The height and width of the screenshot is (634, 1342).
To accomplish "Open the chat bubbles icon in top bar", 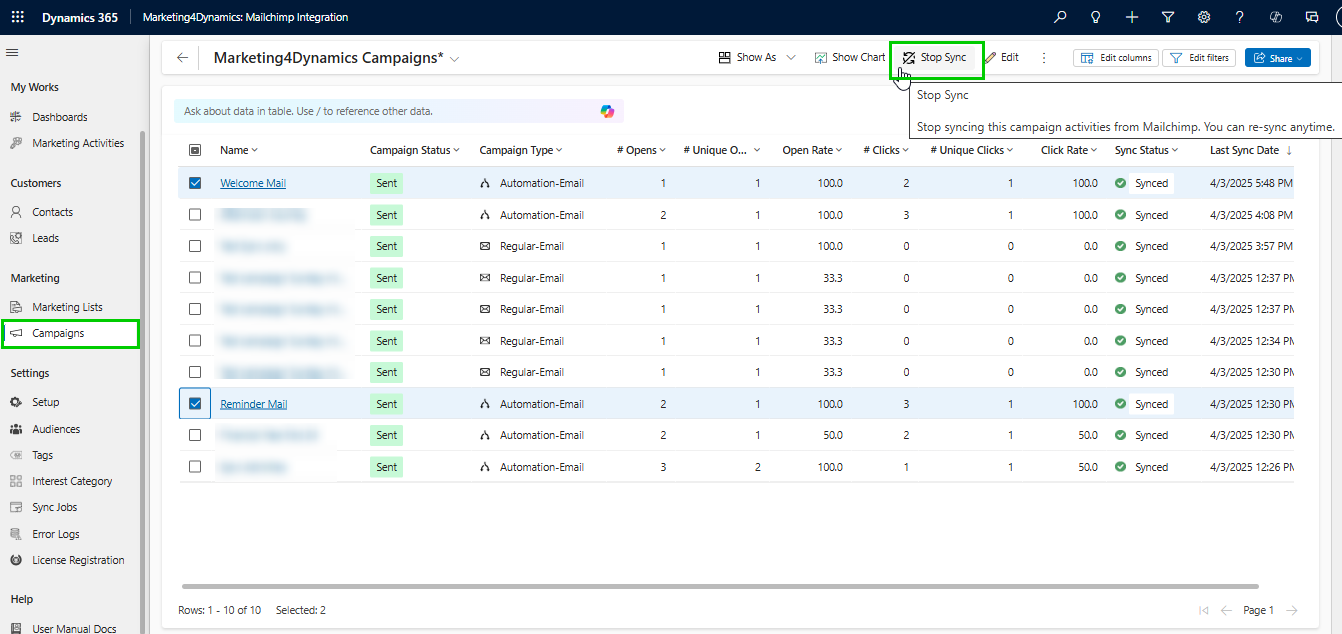I will coord(1312,17).
